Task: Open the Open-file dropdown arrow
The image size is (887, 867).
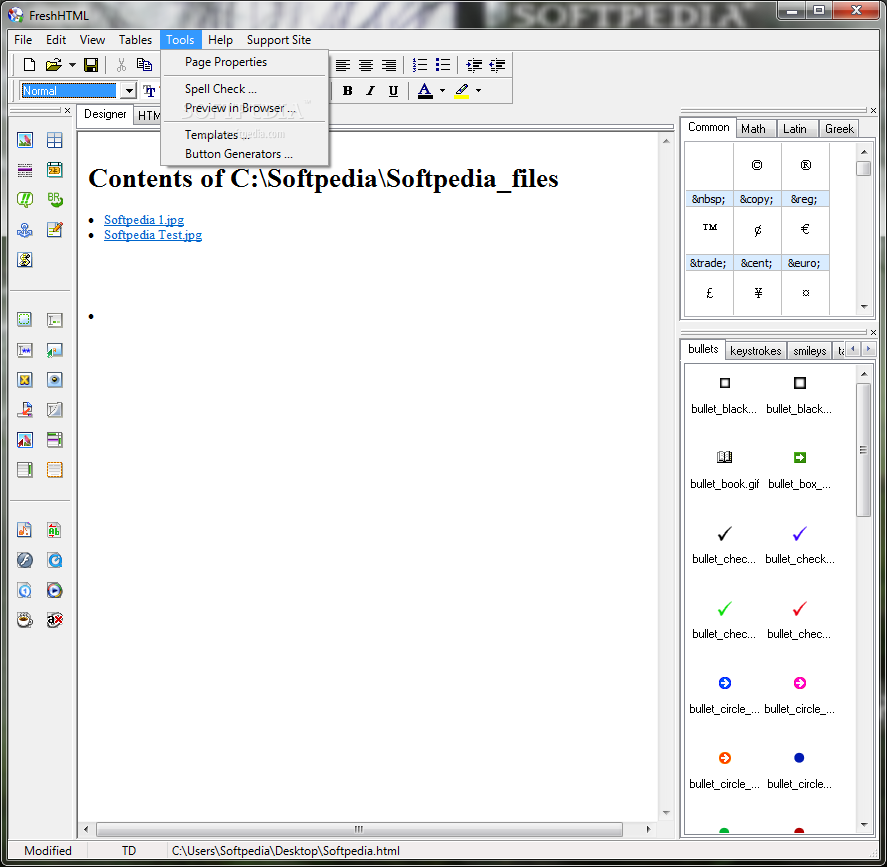Action: click(x=72, y=65)
